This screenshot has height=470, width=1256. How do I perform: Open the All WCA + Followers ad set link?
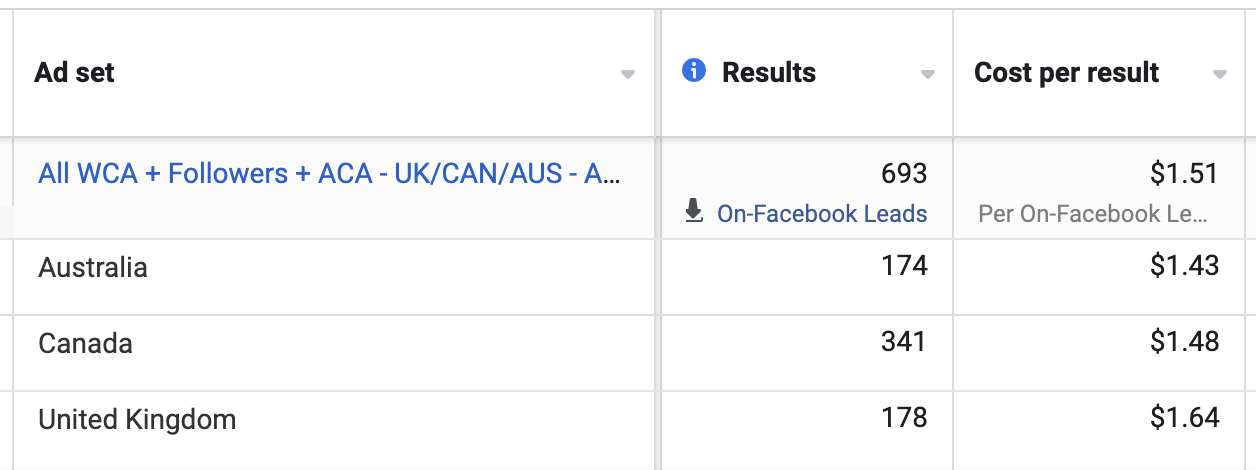[331, 174]
